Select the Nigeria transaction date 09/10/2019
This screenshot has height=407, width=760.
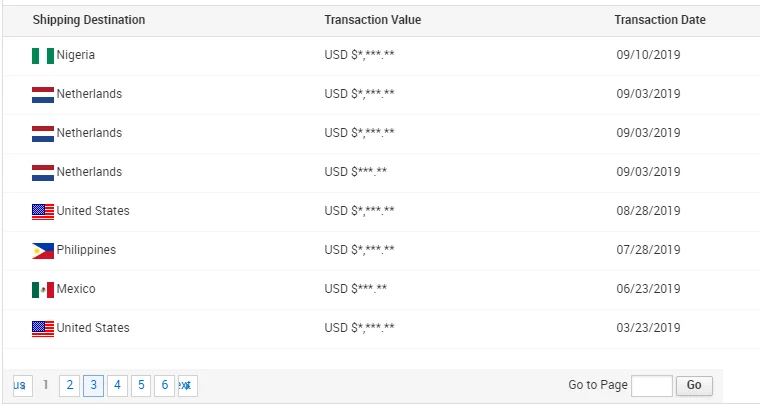[648, 55]
